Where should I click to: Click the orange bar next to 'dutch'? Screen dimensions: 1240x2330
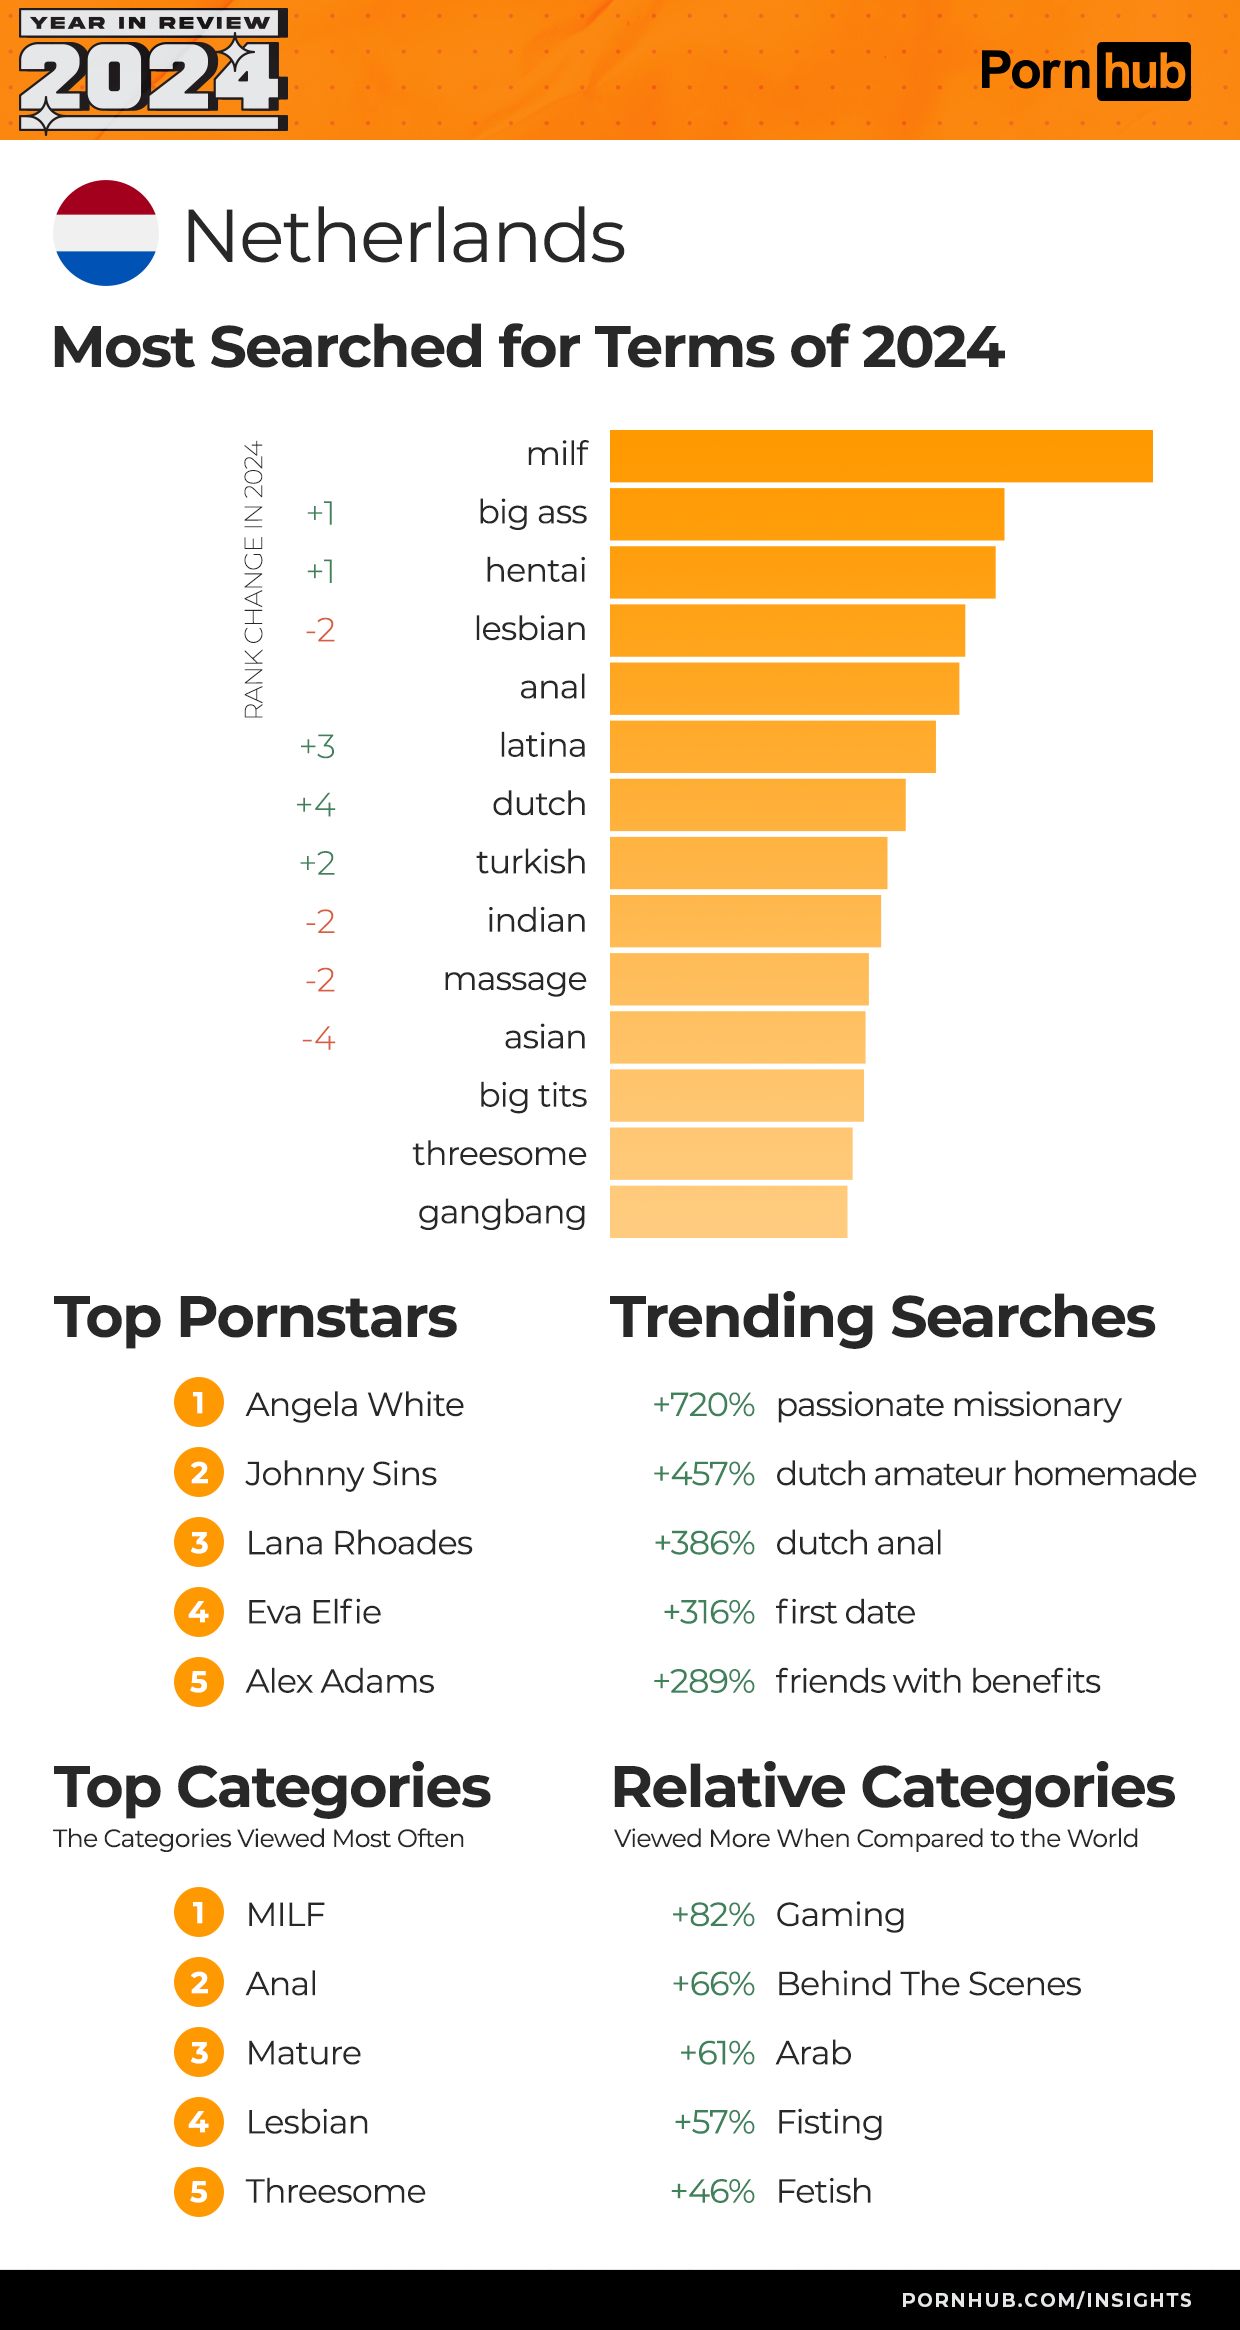[x=757, y=805]
